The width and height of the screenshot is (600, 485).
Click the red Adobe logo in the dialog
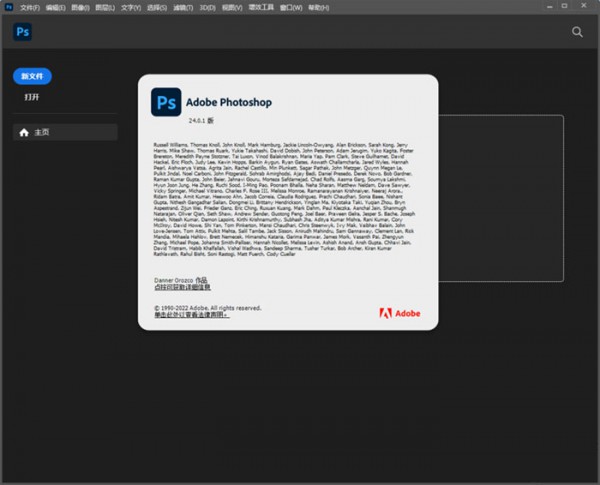[x=399, y=313]
